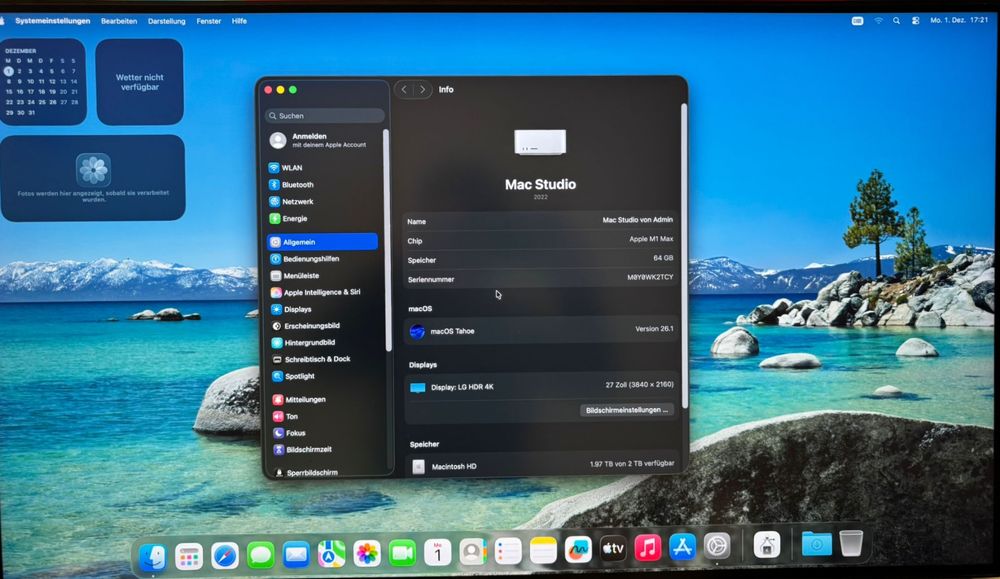Open the Hilfe menu

coord(237,20)
